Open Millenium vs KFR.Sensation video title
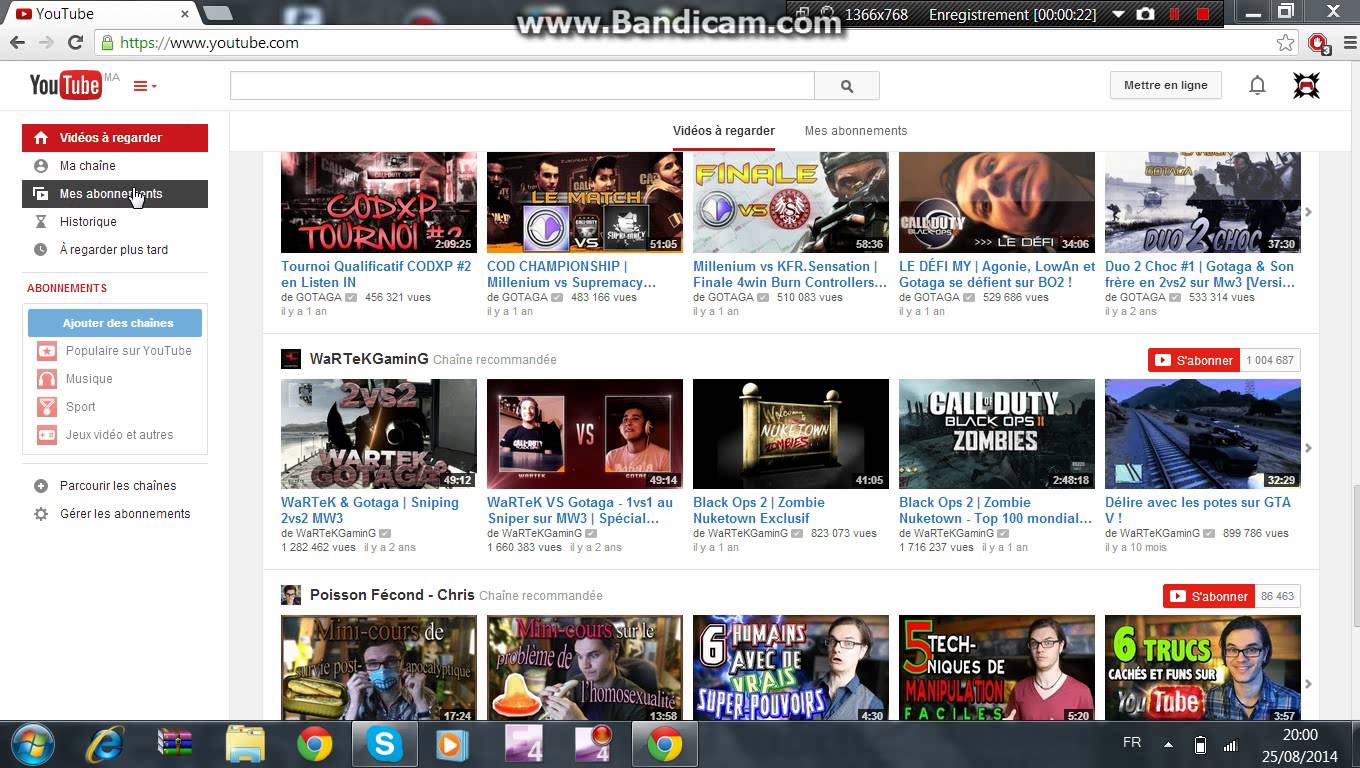1360x768 pixels. [790, 275]
